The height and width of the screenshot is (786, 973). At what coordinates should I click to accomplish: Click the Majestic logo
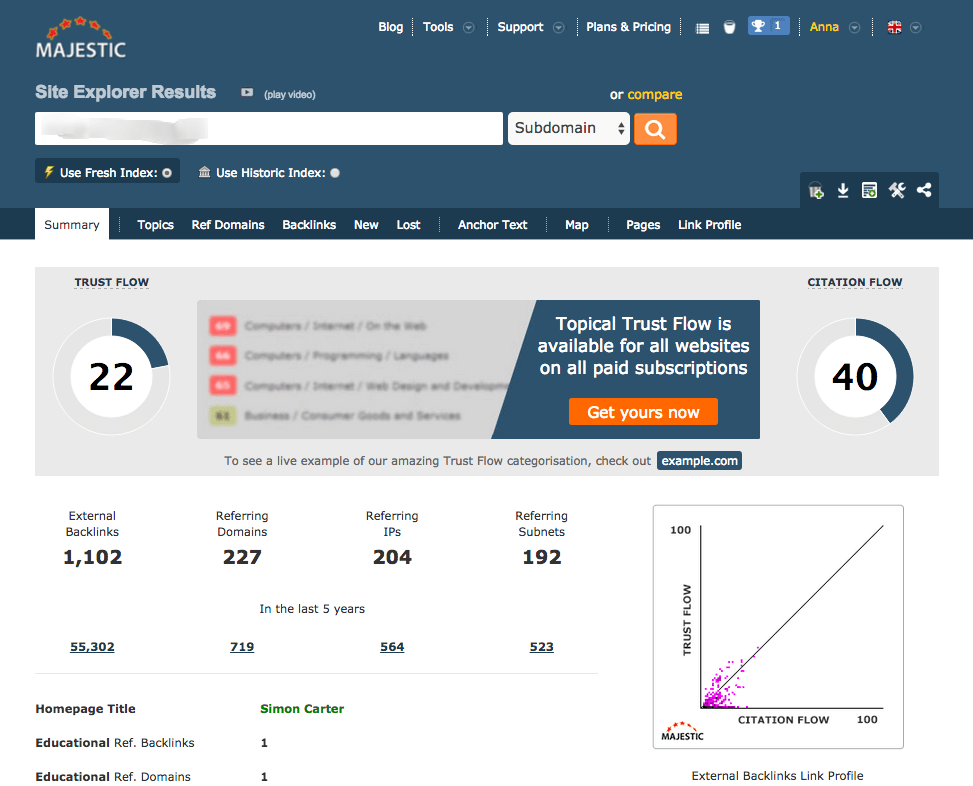tap(81, 38)
